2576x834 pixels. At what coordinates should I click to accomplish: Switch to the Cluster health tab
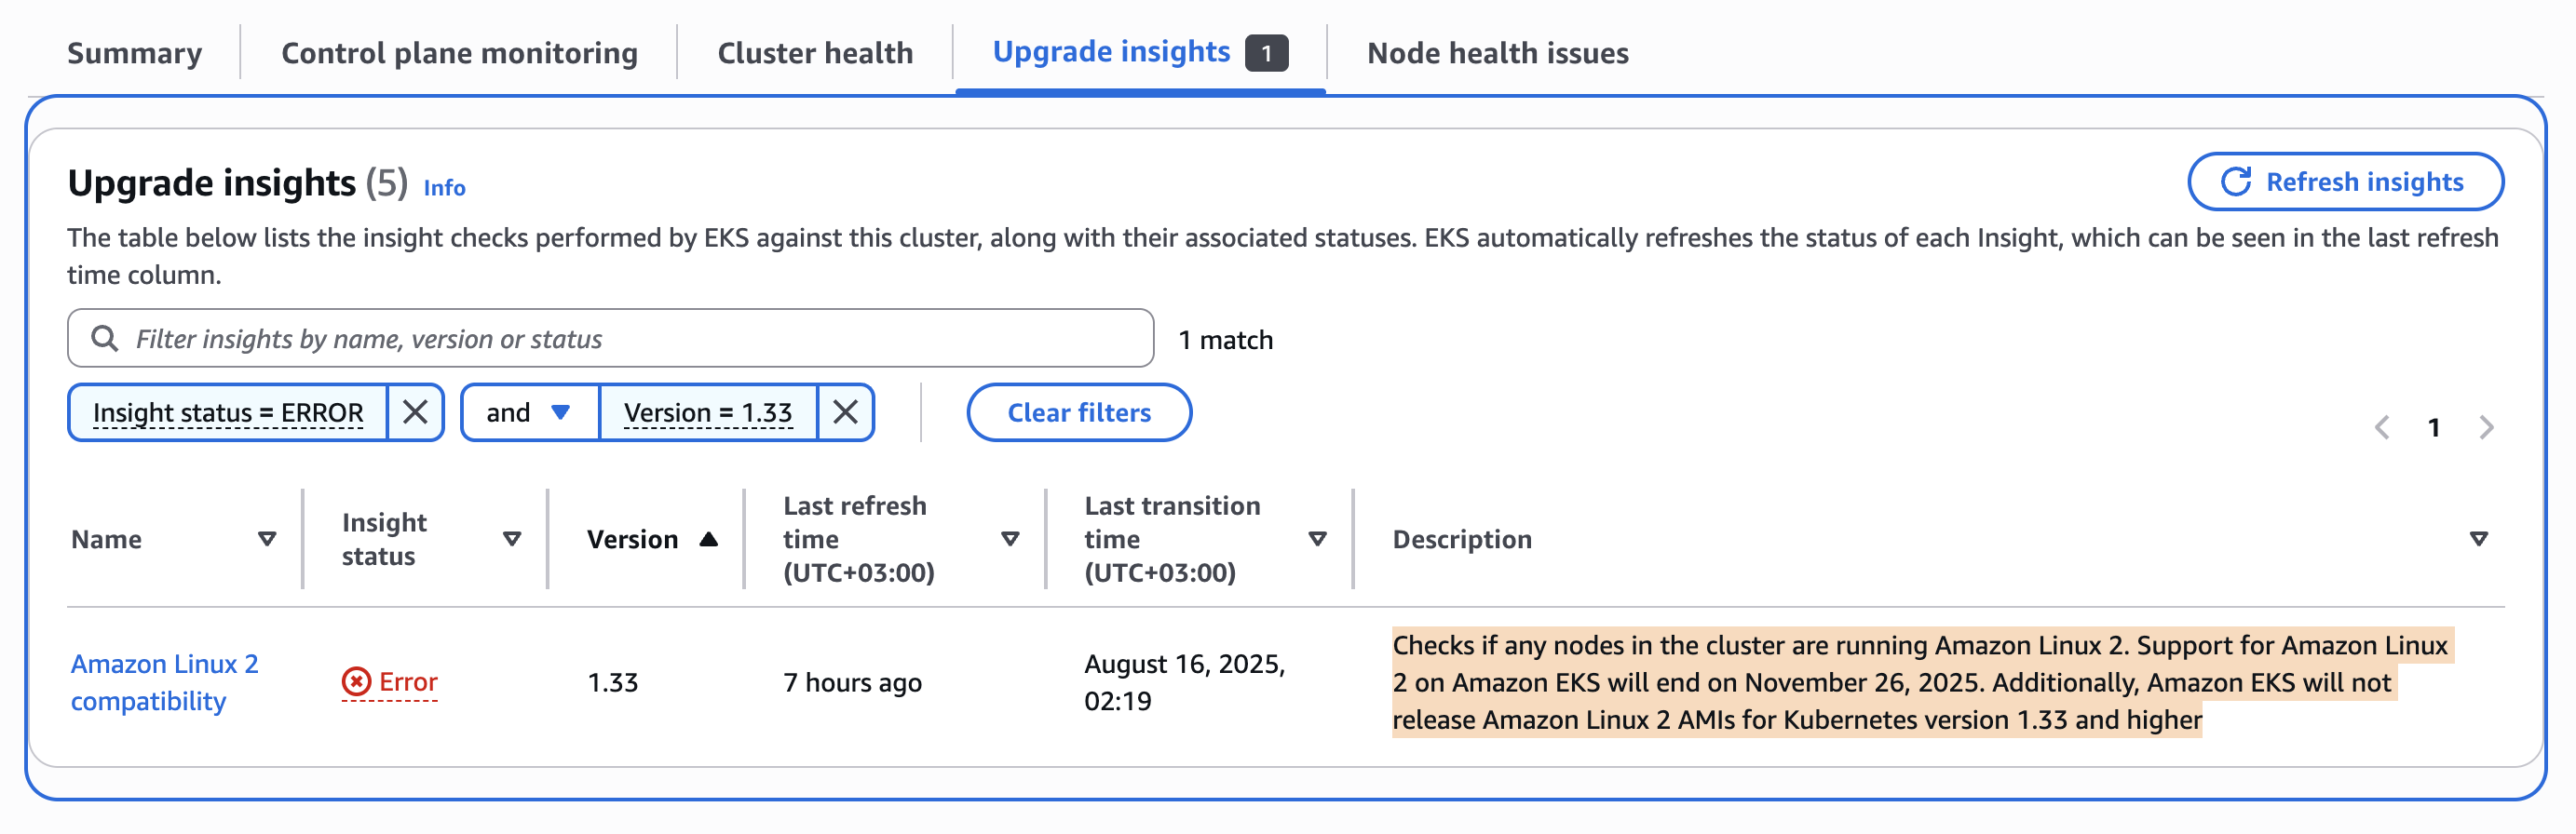[814, 52]
